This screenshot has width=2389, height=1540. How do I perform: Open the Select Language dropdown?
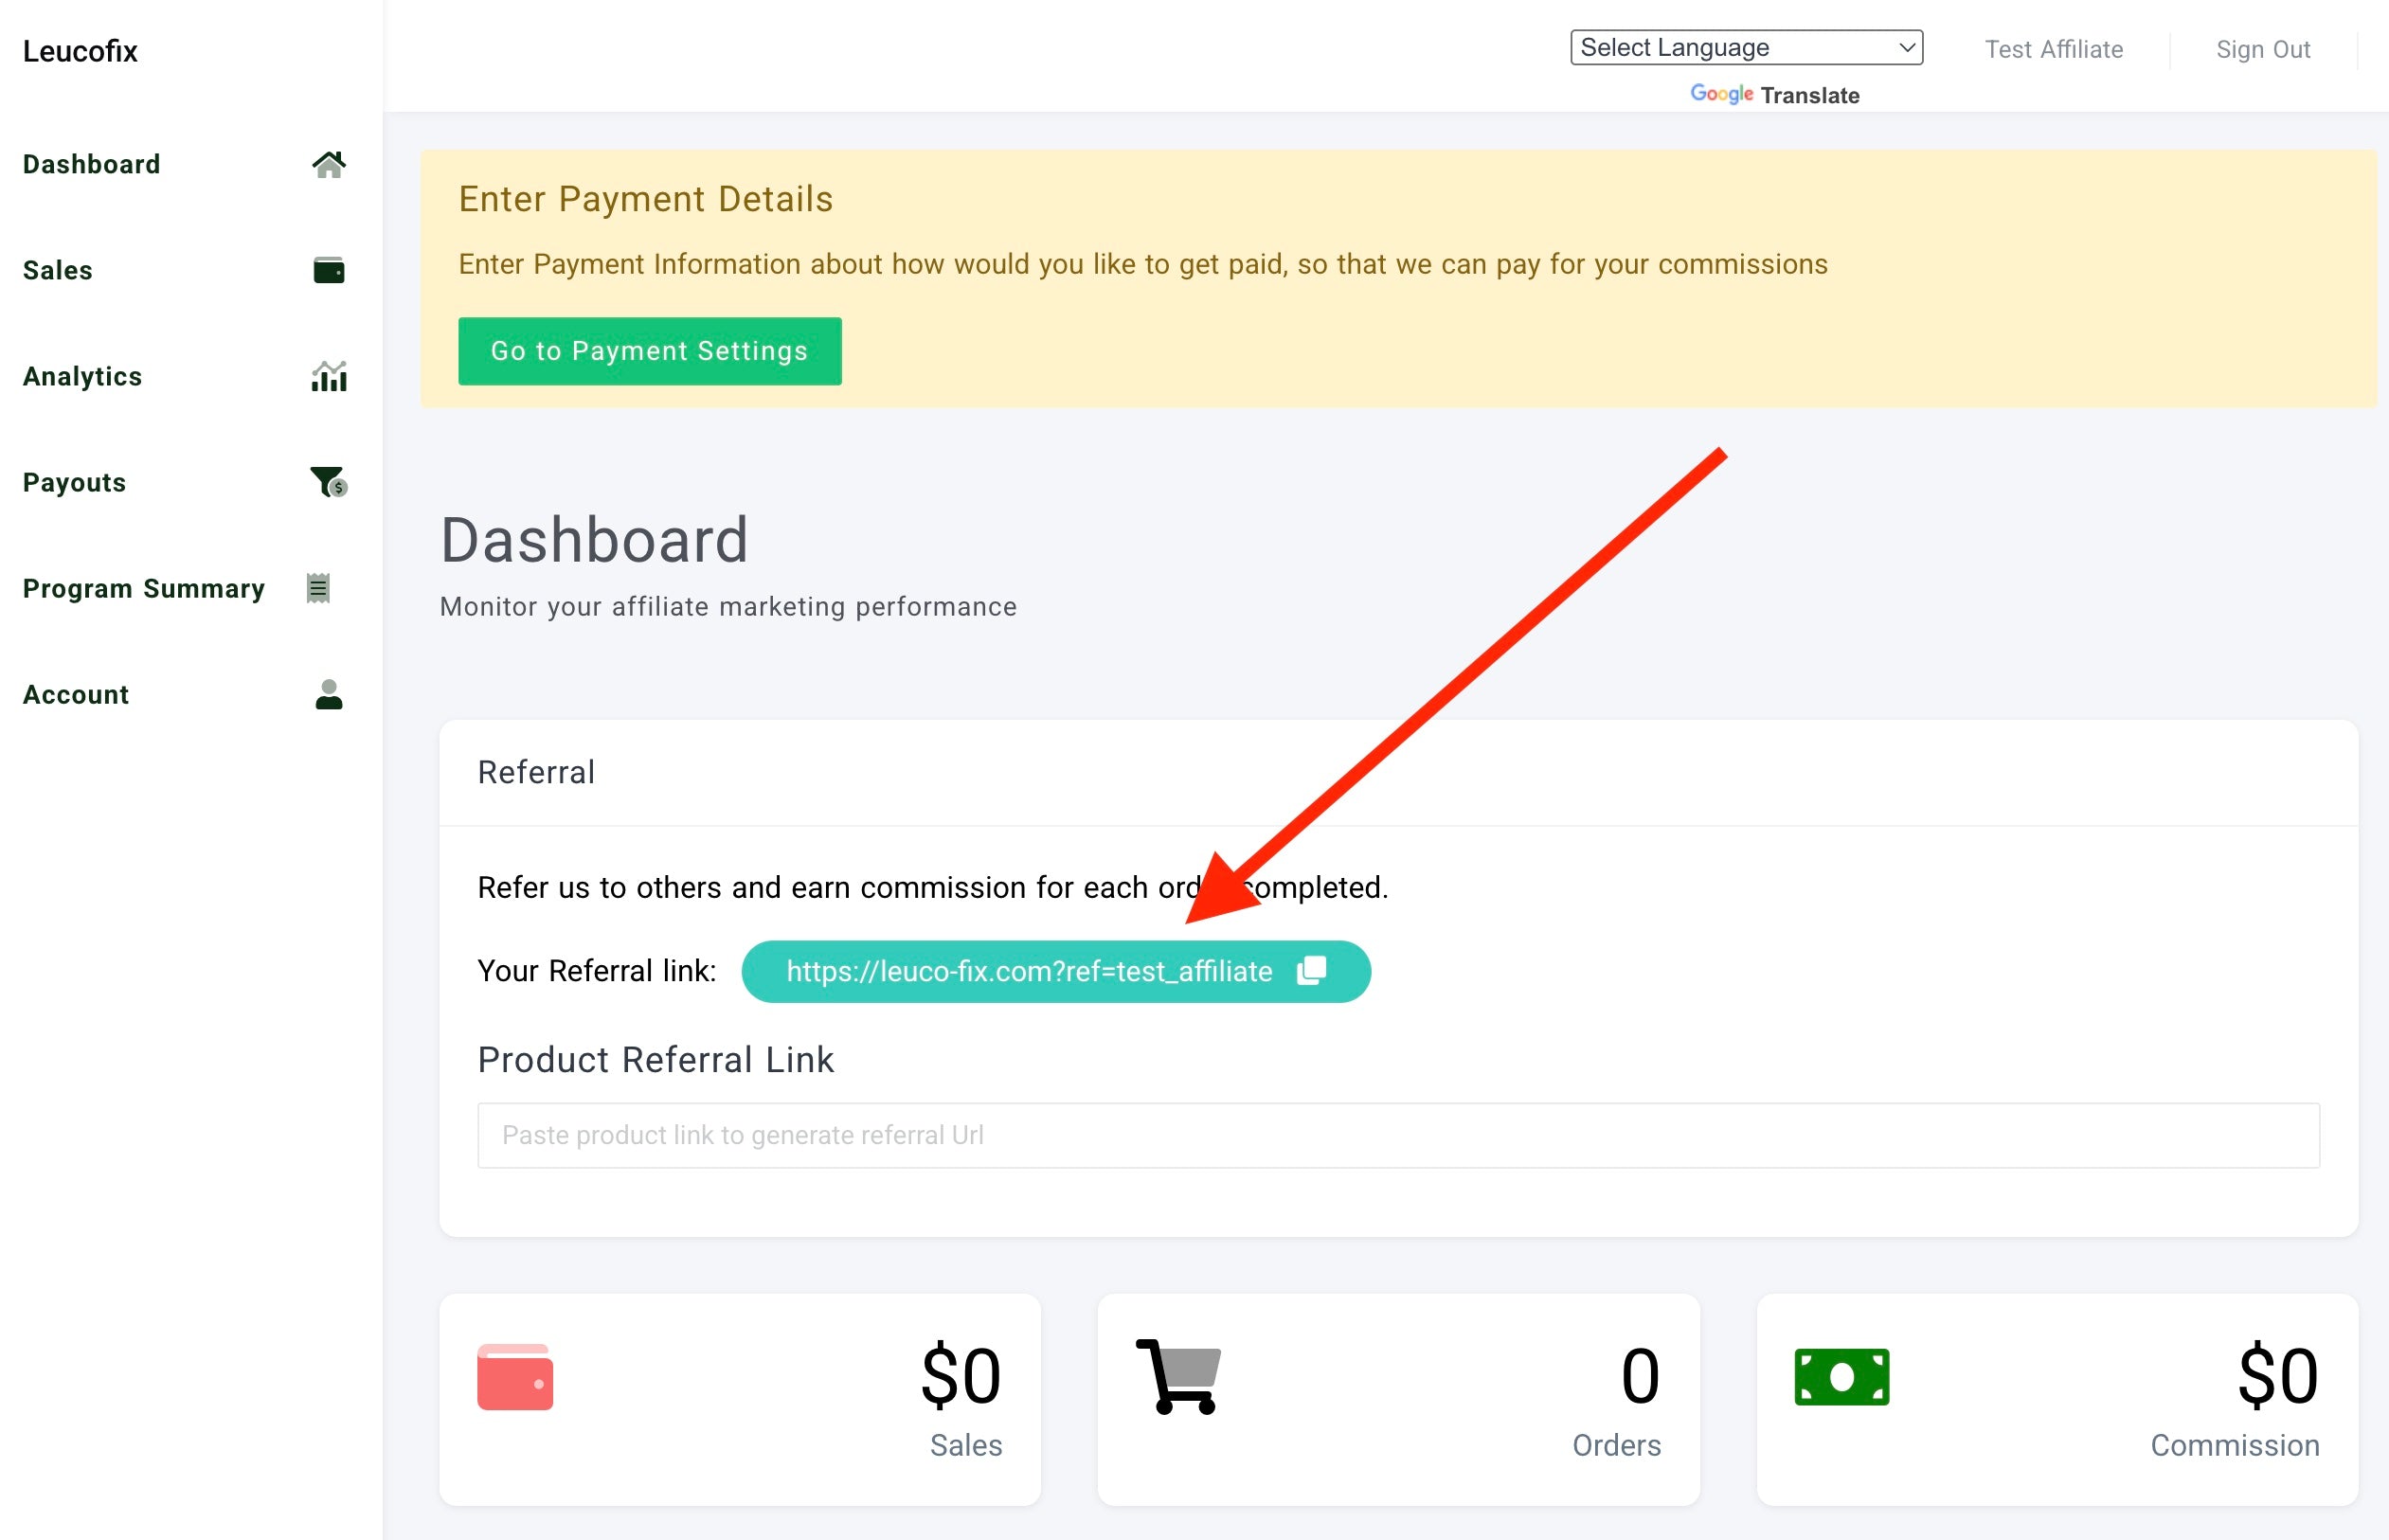pos(1746,48)
